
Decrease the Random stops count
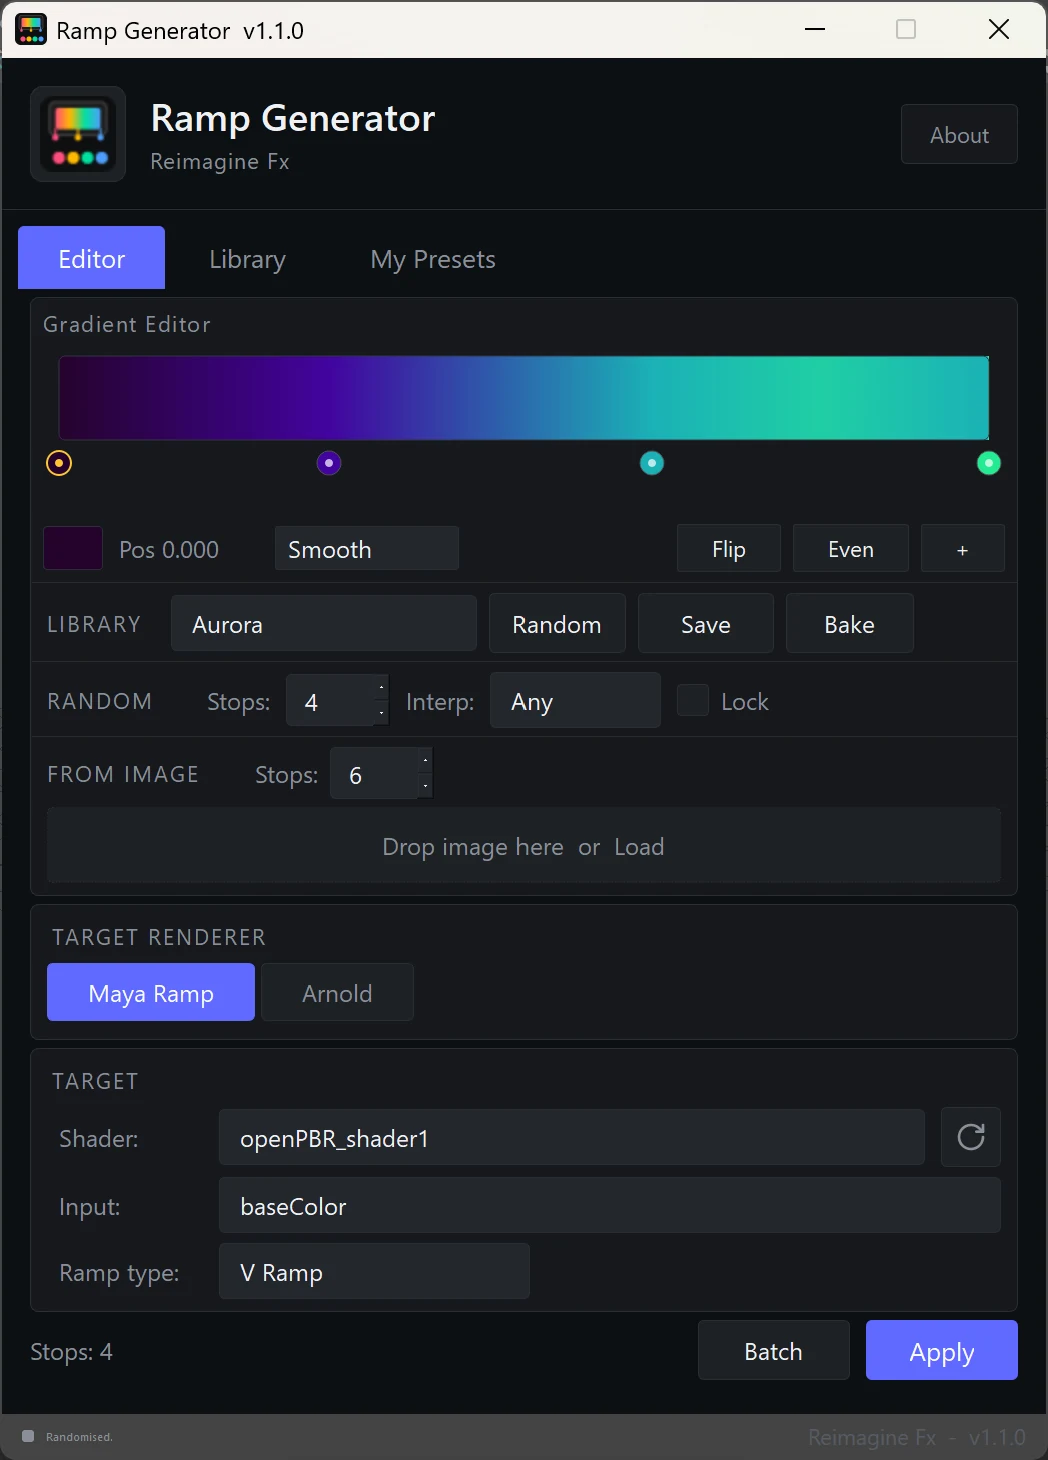click(382, 713)
